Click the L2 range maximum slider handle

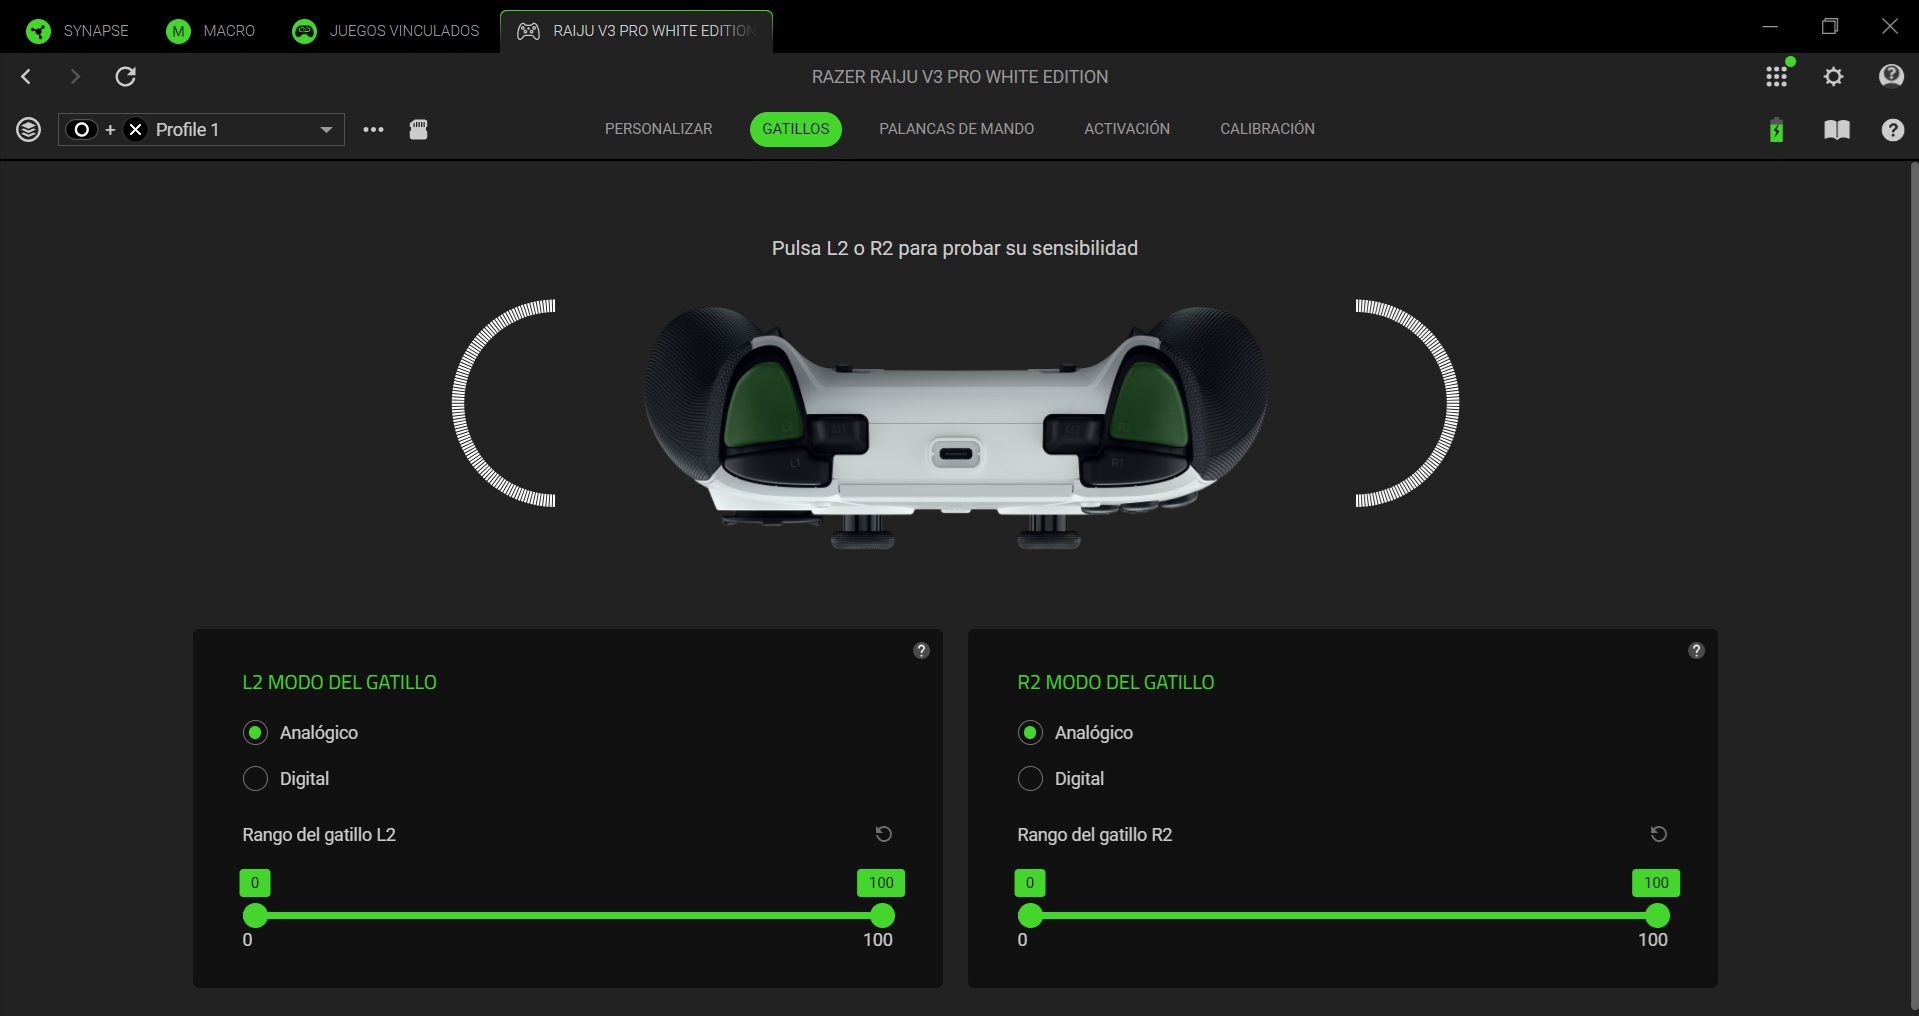[x=882, y=915]
